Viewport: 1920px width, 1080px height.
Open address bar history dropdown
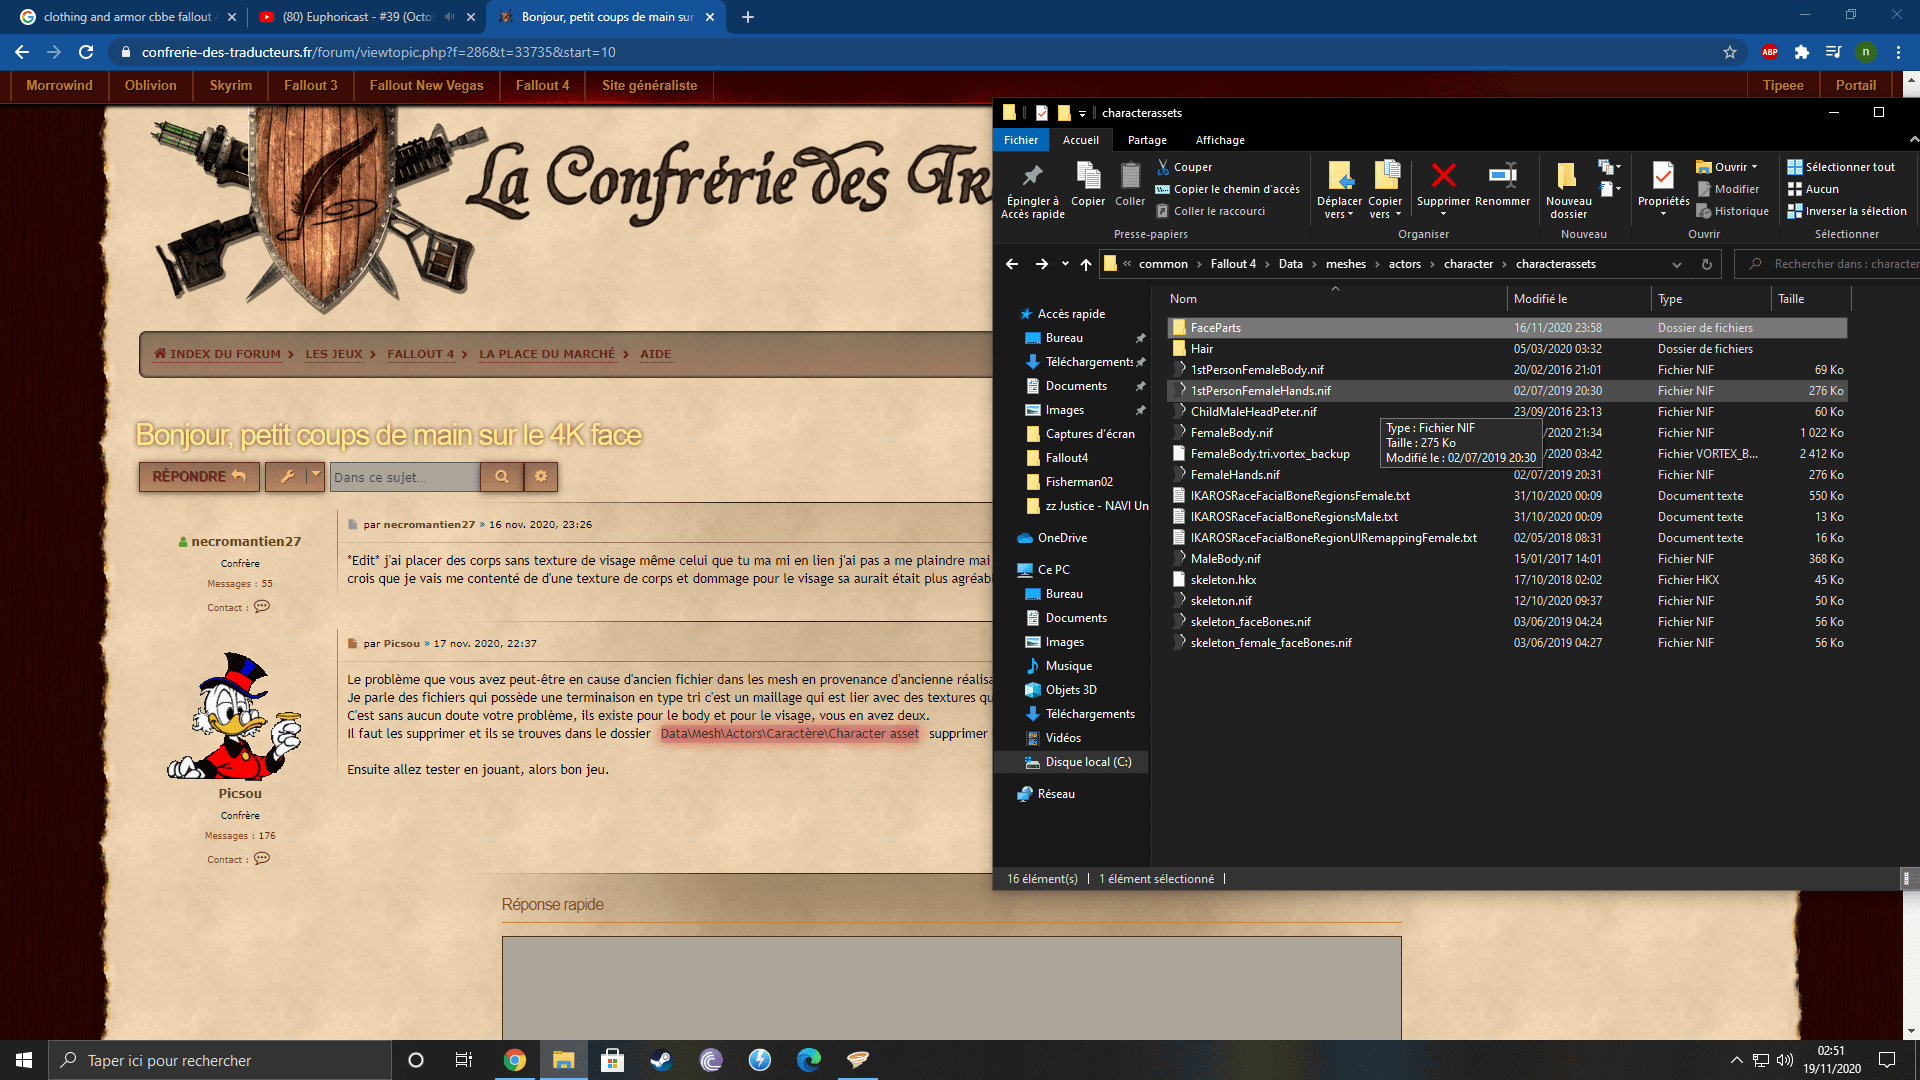click(x=1677, y=264)
